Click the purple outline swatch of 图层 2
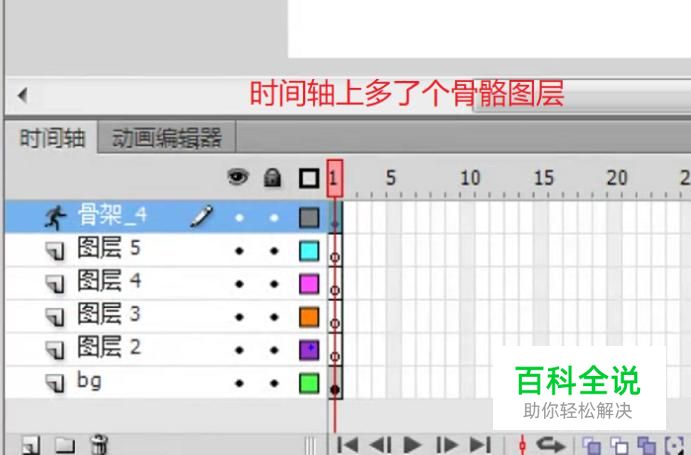691x455 pixels. click(309, 350)
